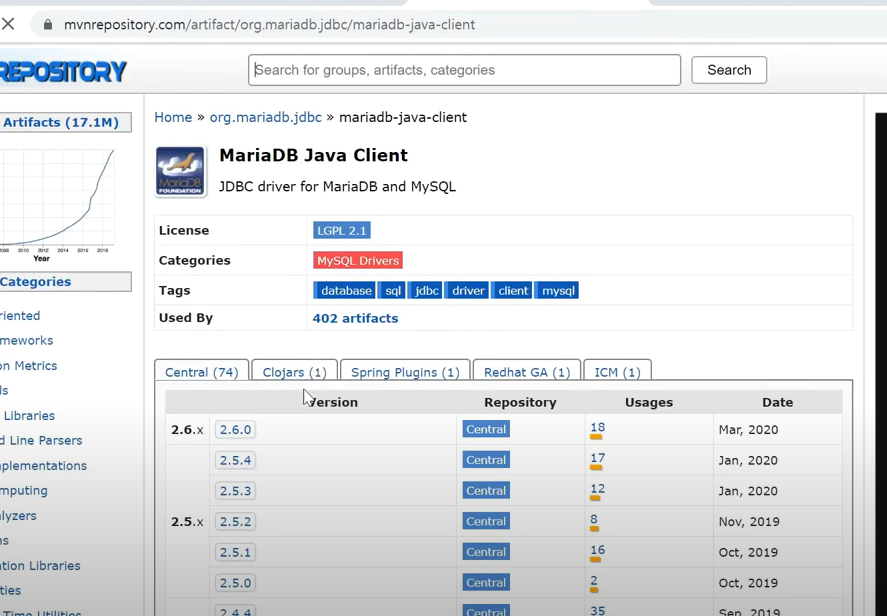The image size is (887, 616).
Task: Open the MariaDB Foundation logo image
Action: [180, 171]
